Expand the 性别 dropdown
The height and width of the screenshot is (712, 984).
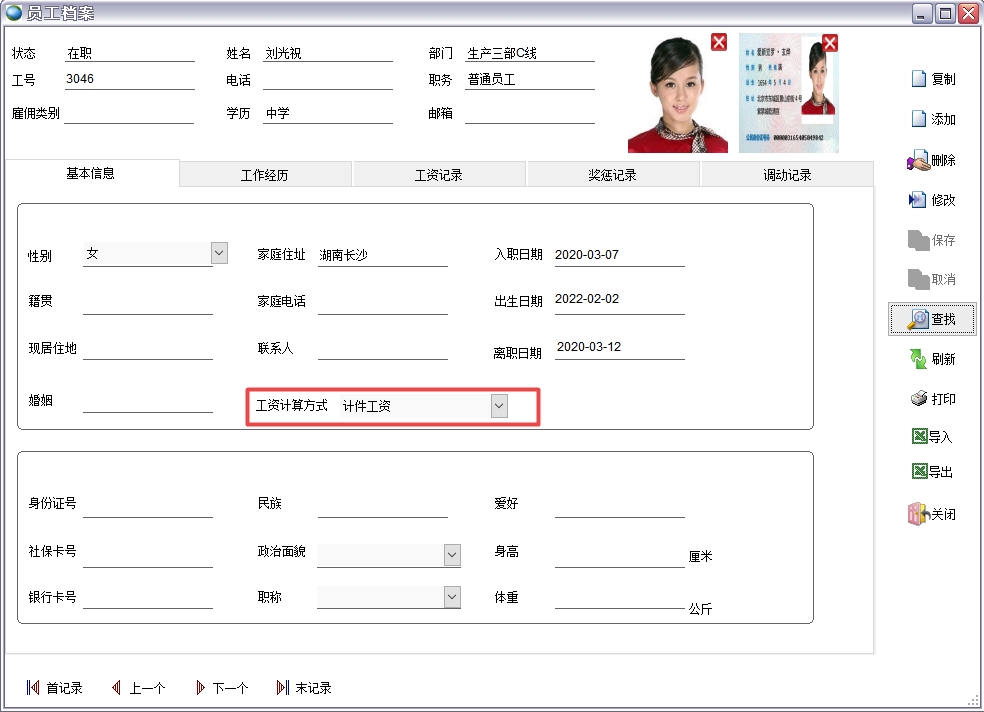pos(220,254)
